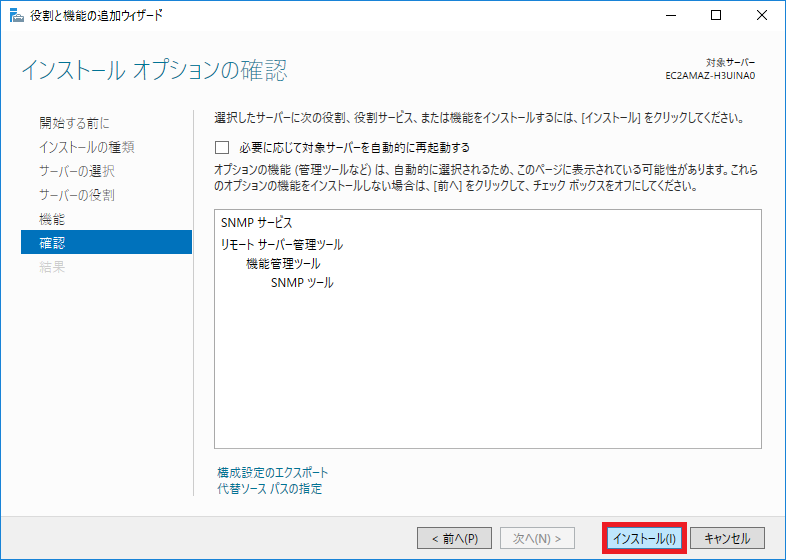The height and width of the screenshot is (560, 786).
Task: Select the SNMP ツール entry
Action: (302, 283)
